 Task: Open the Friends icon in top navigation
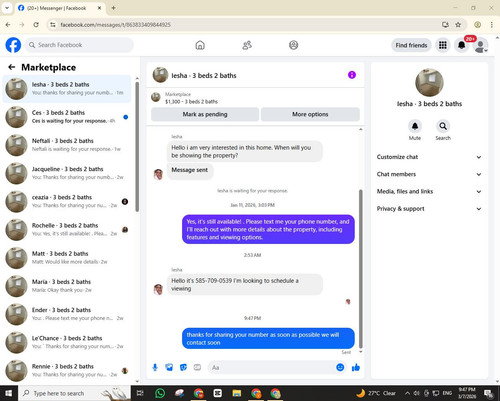pos(247,45)
